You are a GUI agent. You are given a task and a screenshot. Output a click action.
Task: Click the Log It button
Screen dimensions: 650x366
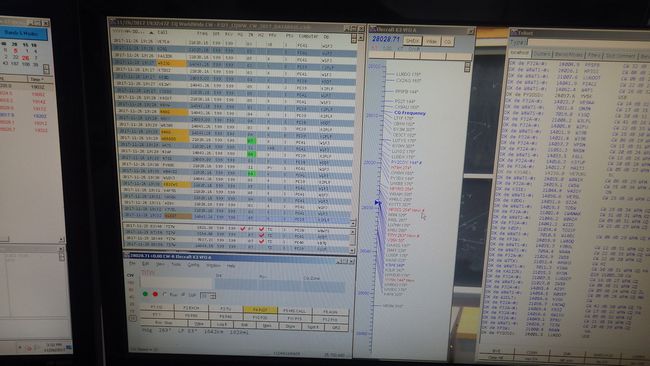tap(222, 324)
